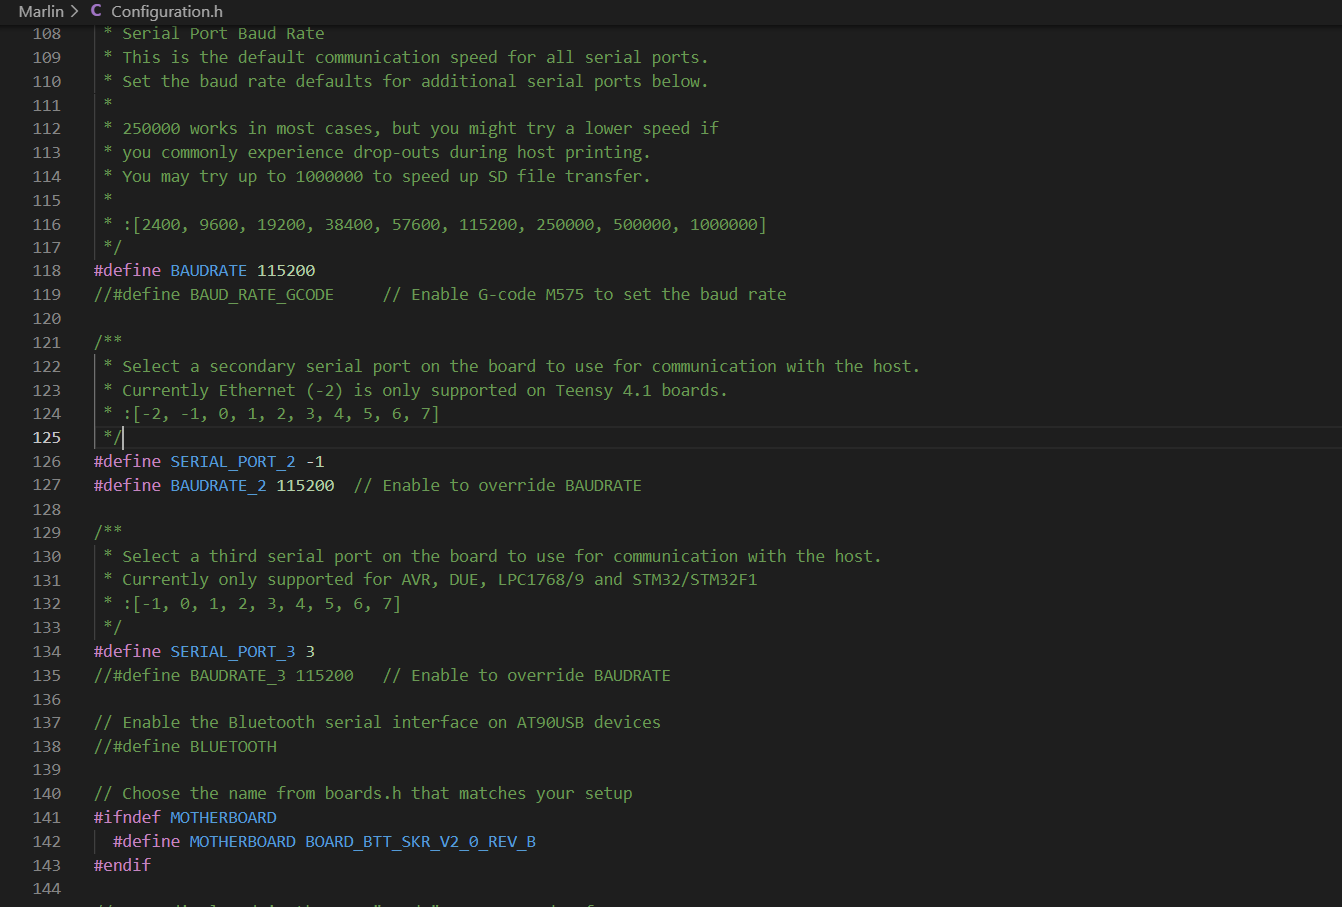Place cursor on the 115200 value on line 118
This screenshot has width=1342, height=907.
pyautogui.click(x=286, y=270)
